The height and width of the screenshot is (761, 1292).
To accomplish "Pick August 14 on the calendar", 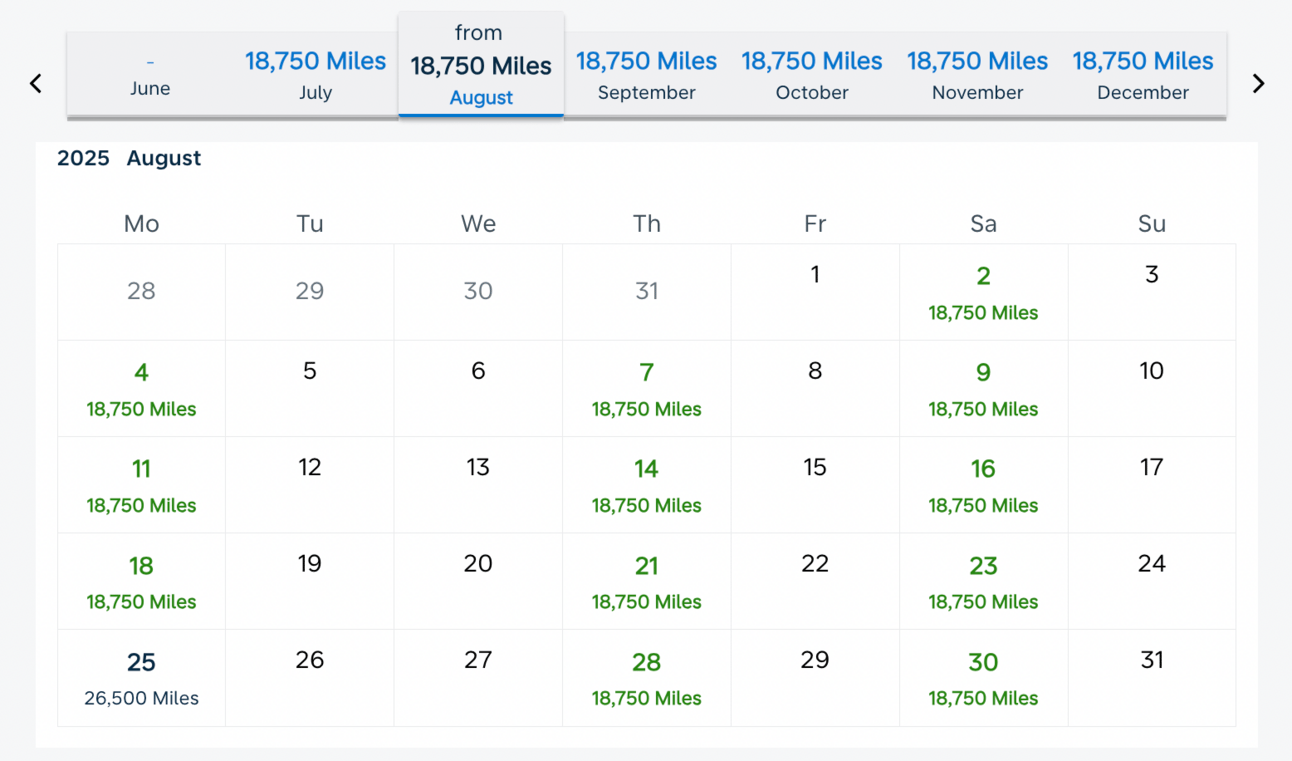I will coord(646,485).
